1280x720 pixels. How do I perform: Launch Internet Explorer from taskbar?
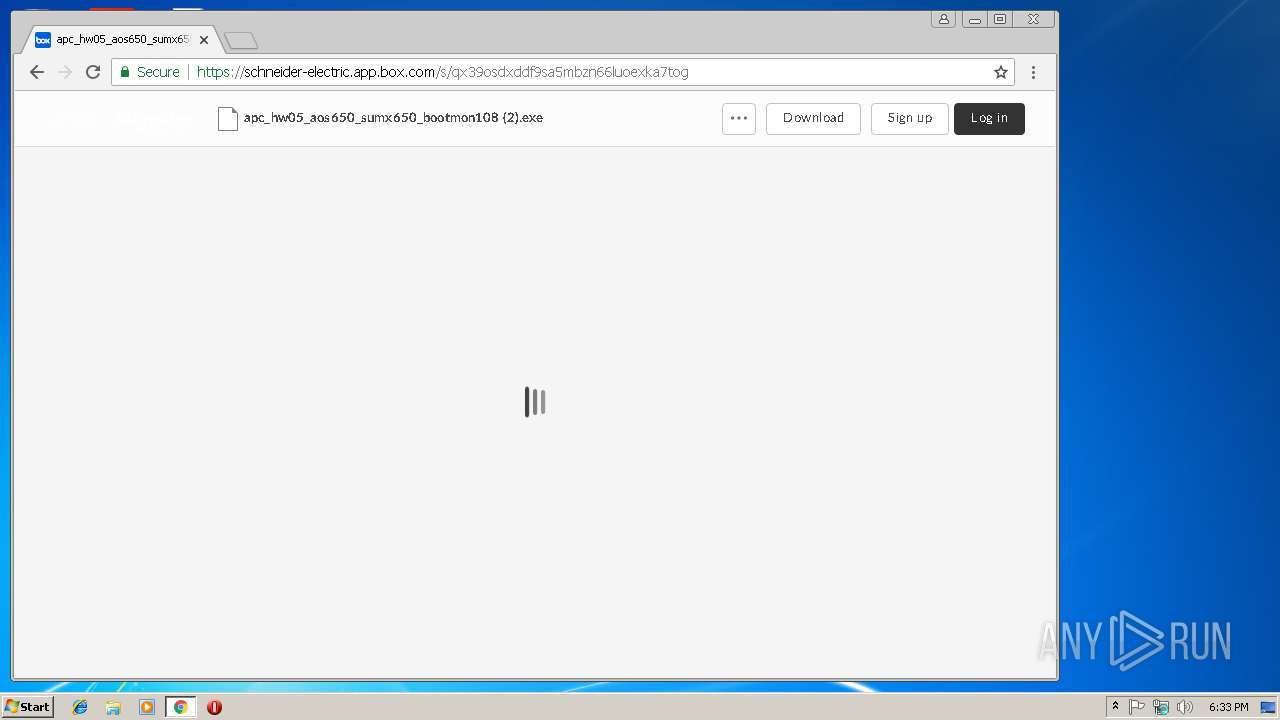click(80, 707)
